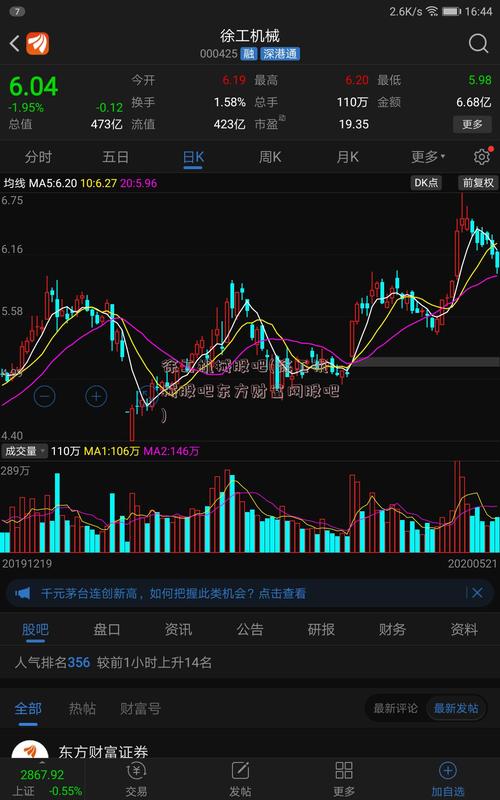
Task: Switch to 分时 chart tab
Action: pos(38,157)
